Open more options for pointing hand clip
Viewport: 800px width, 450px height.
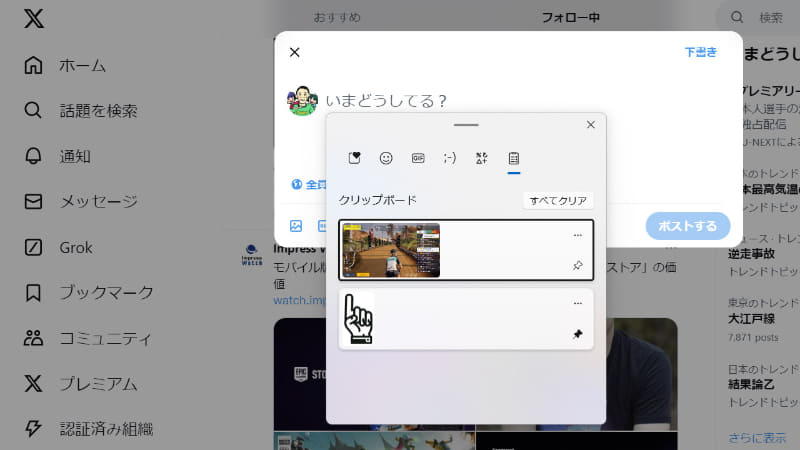pos(578,303)
